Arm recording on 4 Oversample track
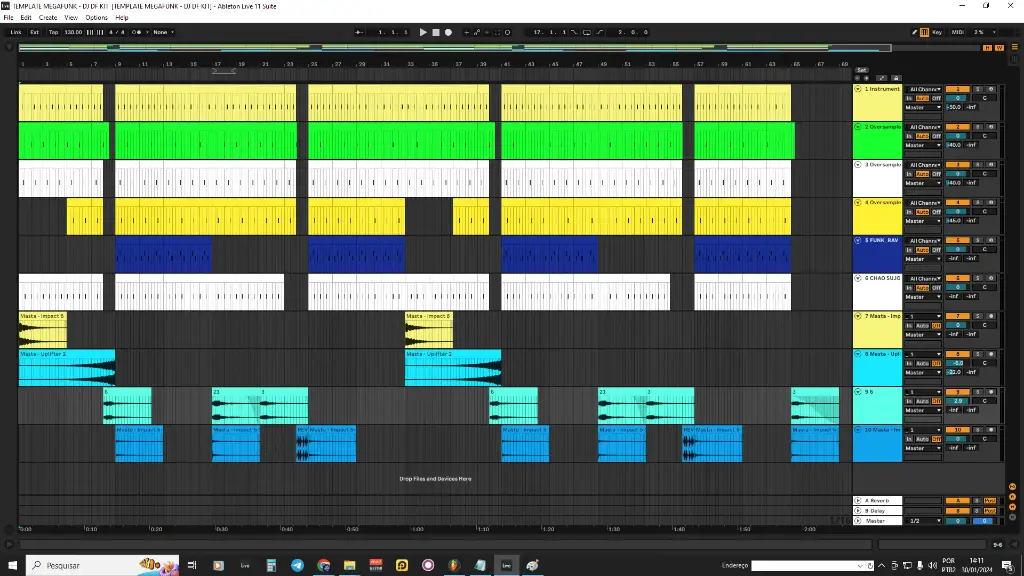Screen dimensions: 1024x576 991,202
